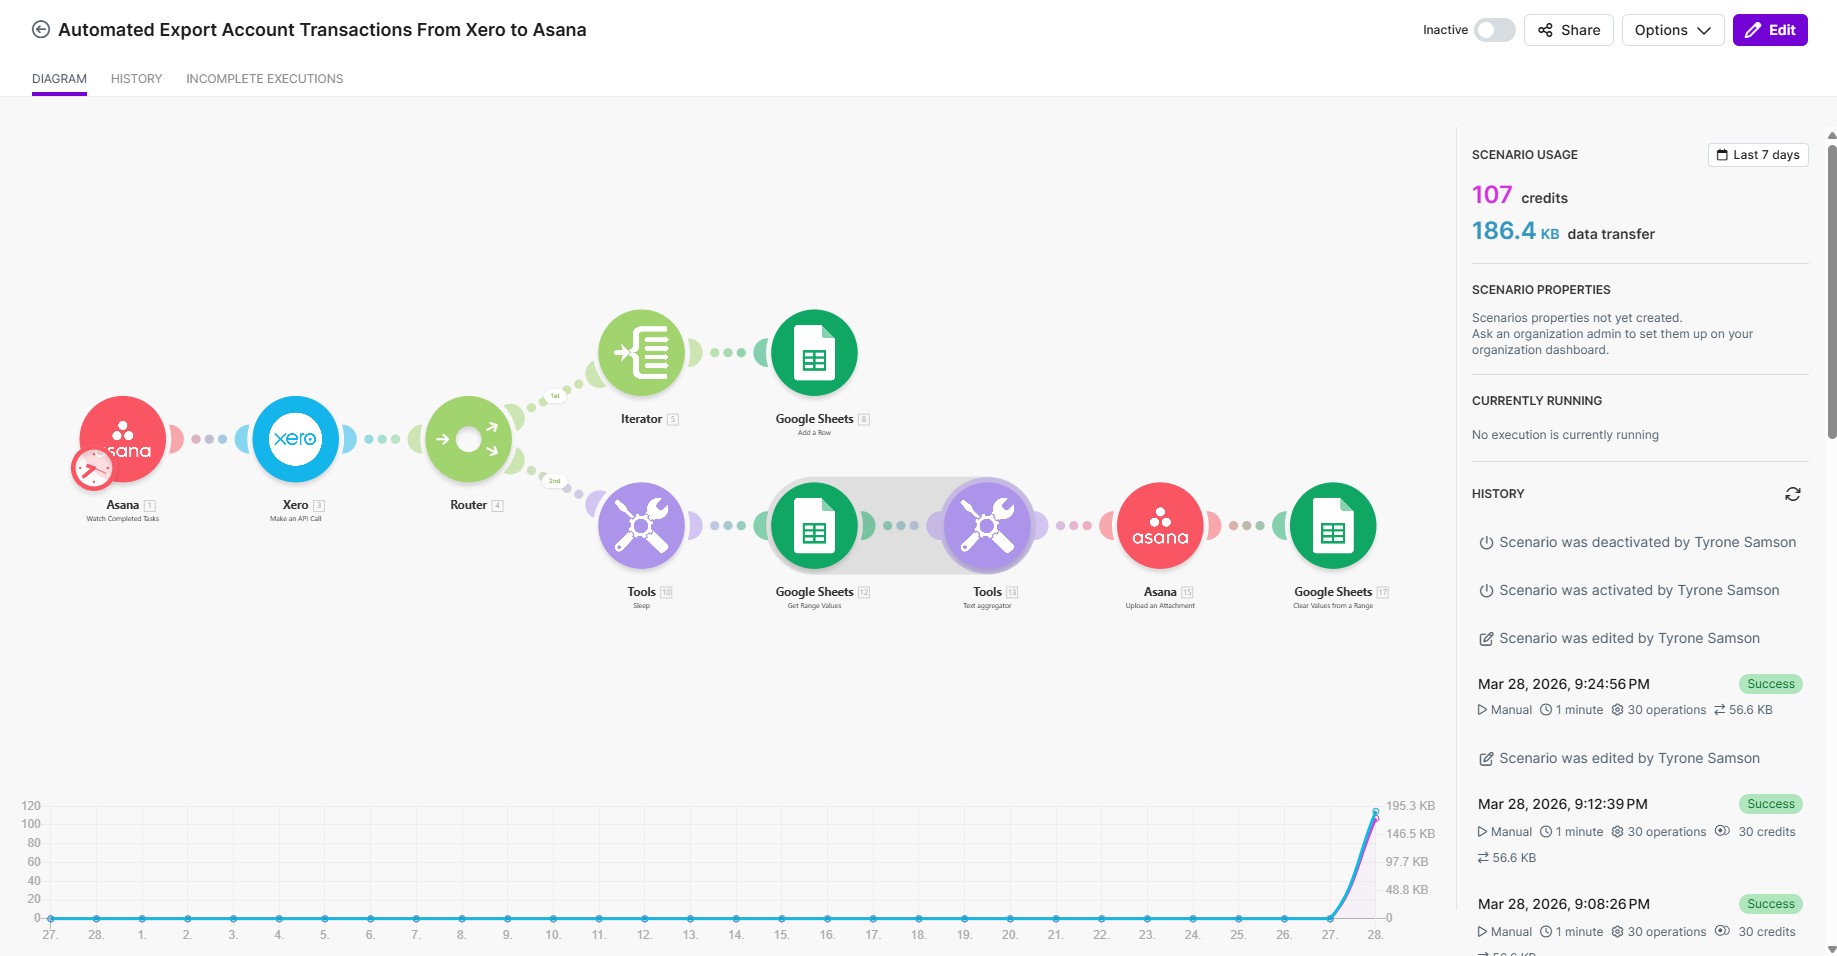Image resolution: width=1837 pixels, height=956 pixels.
Task: Click Success badge for 9:12:39 PM run
Action: [x=1771, y=804]
